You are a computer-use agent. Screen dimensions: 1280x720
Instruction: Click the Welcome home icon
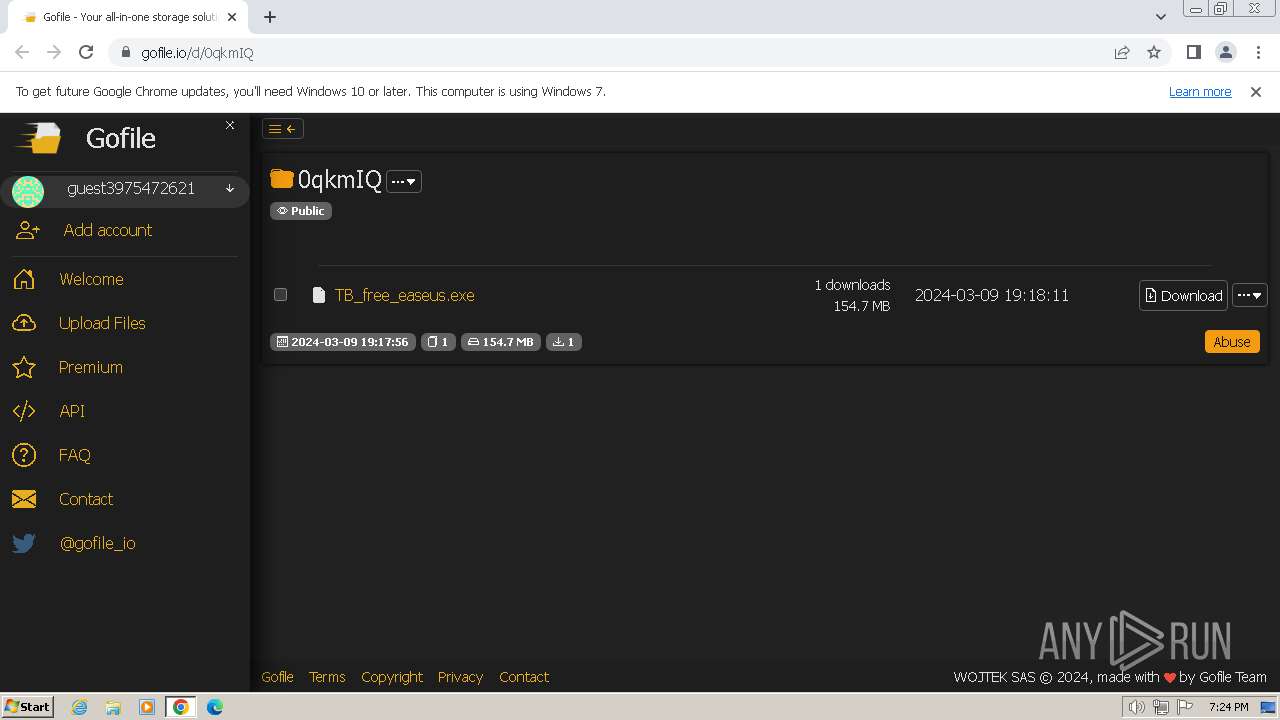[24, 279]
